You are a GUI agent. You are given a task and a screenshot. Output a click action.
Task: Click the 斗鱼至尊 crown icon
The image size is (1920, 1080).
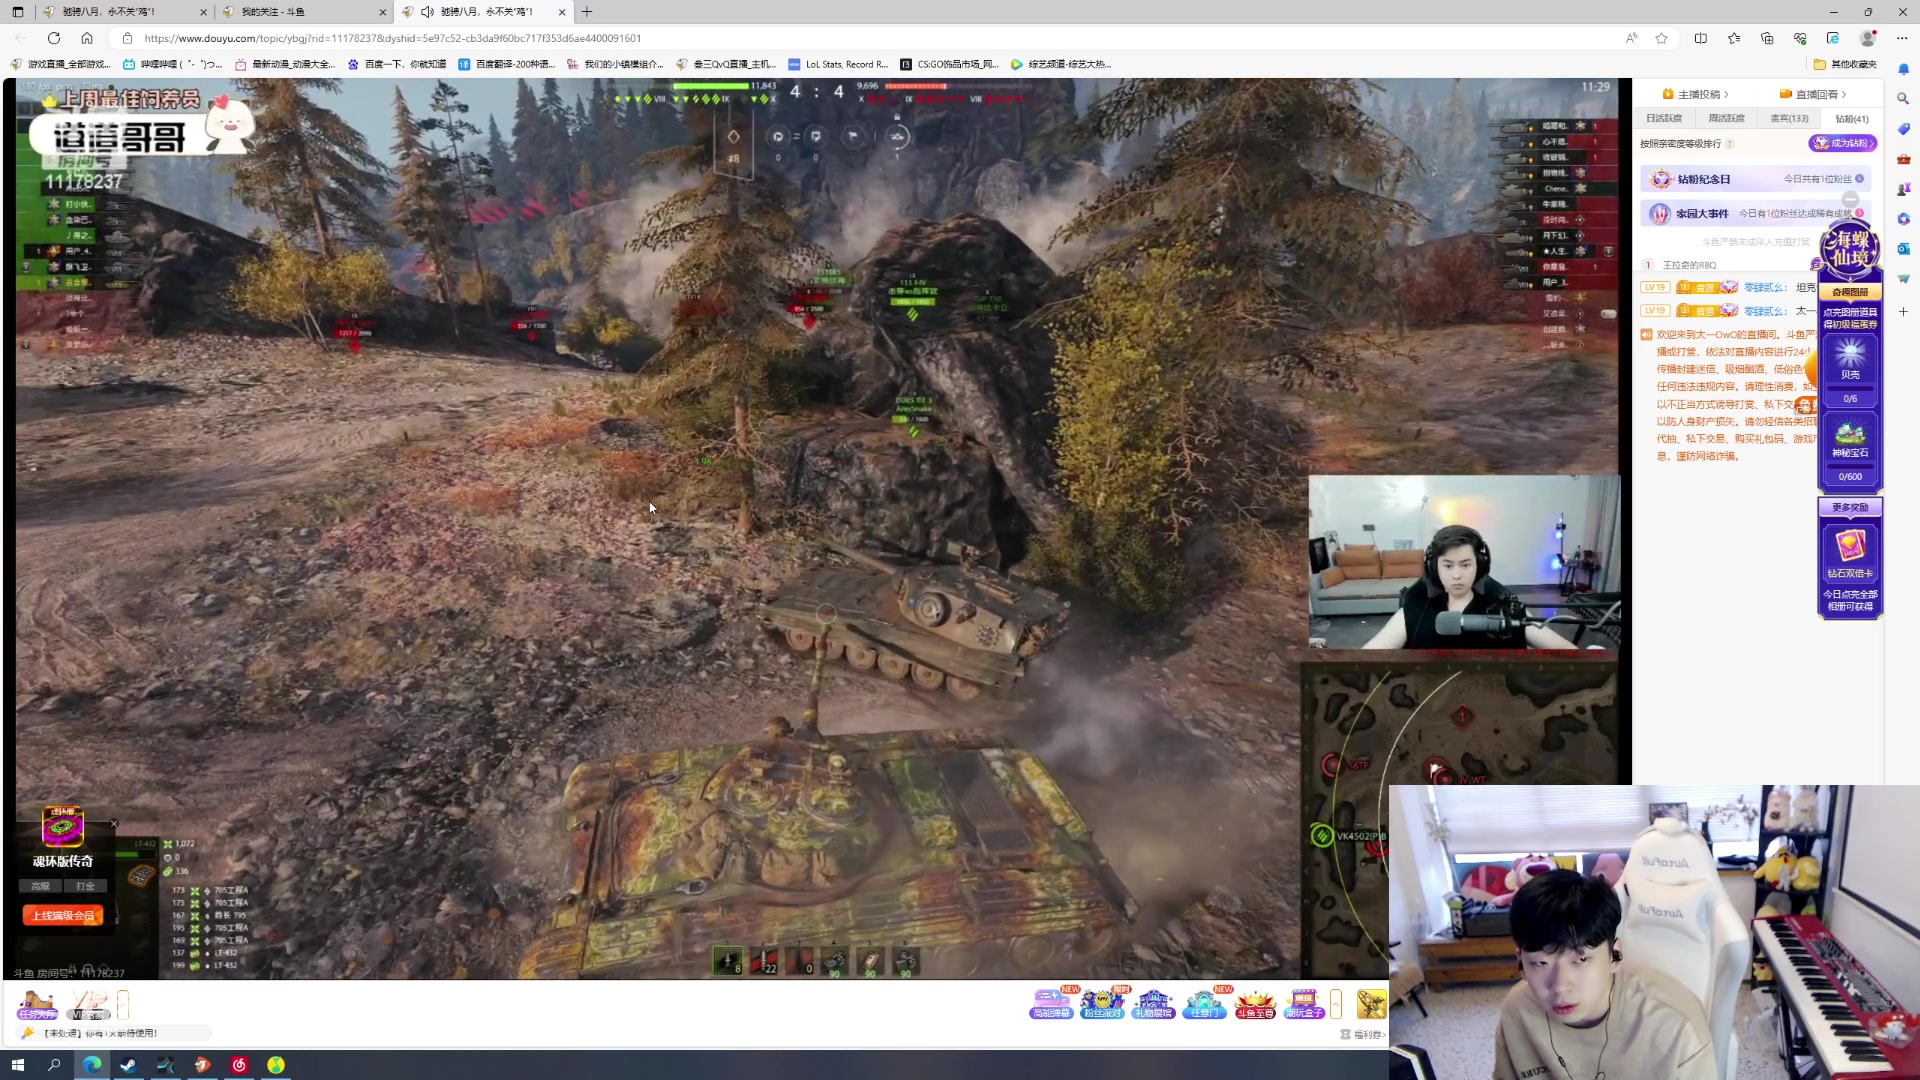point(1254,1003)
